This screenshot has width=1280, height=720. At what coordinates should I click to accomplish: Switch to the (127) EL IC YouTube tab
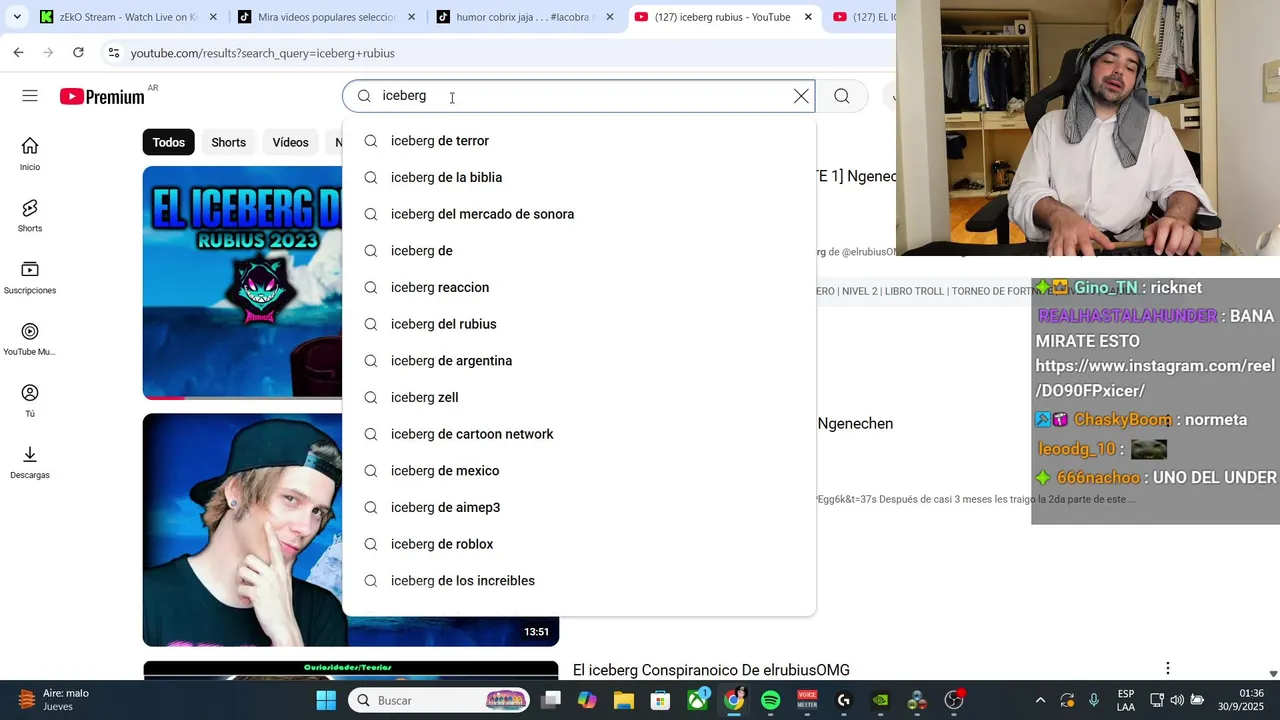(864, 17)
